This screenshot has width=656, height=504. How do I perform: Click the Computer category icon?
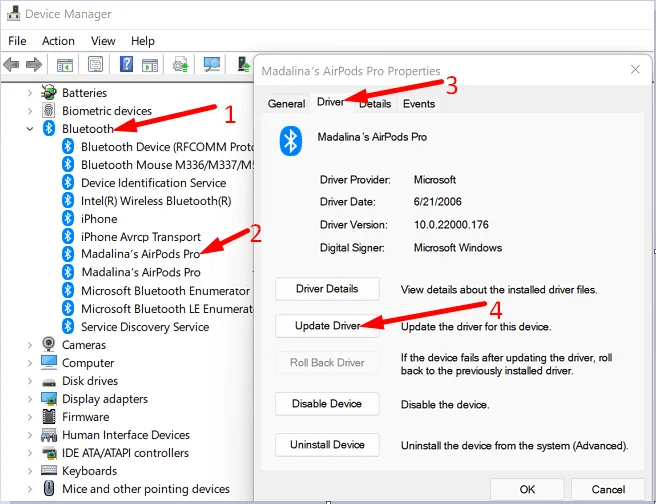[x=49, y=362]
